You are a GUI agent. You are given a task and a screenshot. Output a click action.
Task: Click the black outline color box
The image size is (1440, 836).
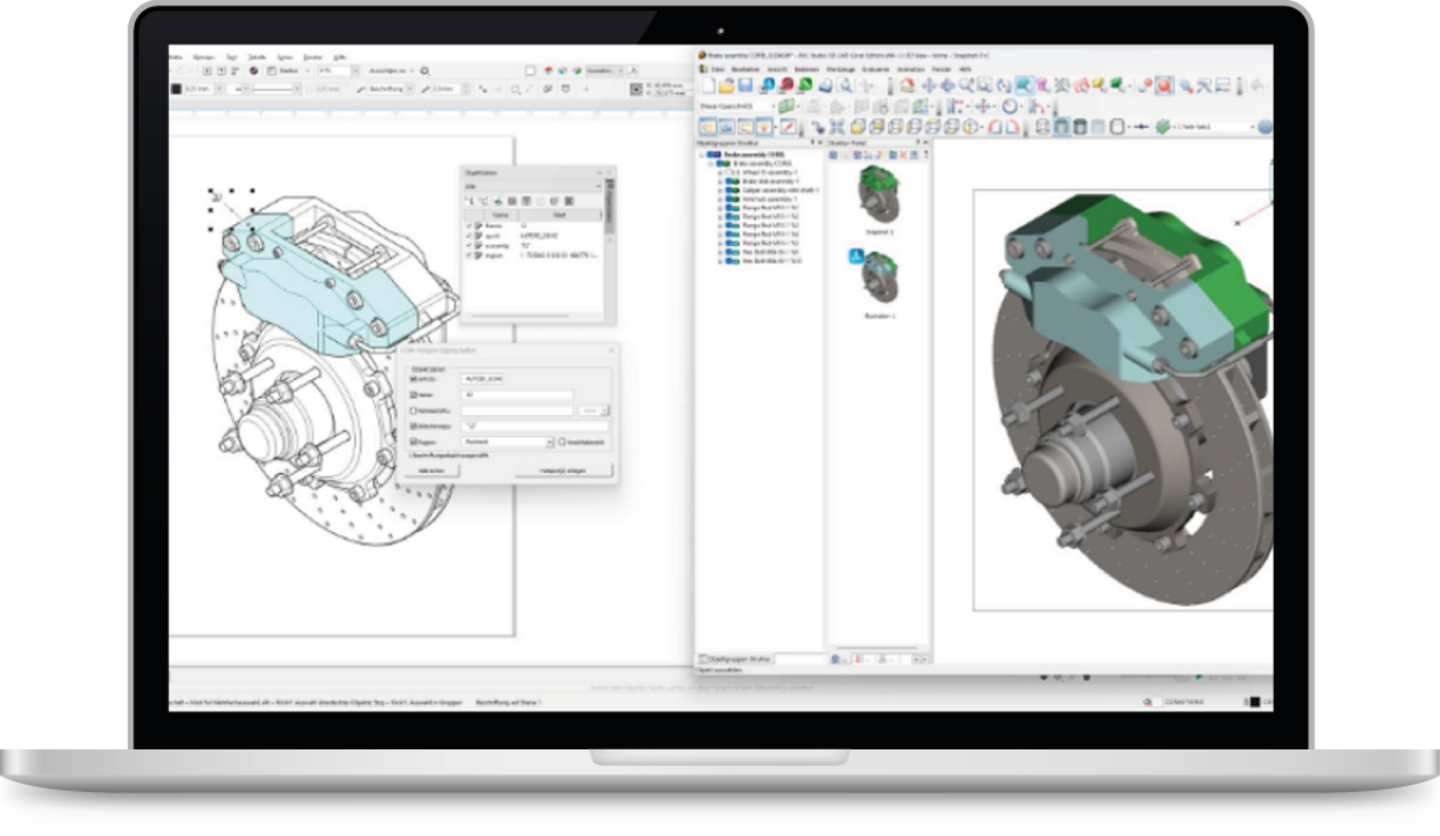point(176,89)
